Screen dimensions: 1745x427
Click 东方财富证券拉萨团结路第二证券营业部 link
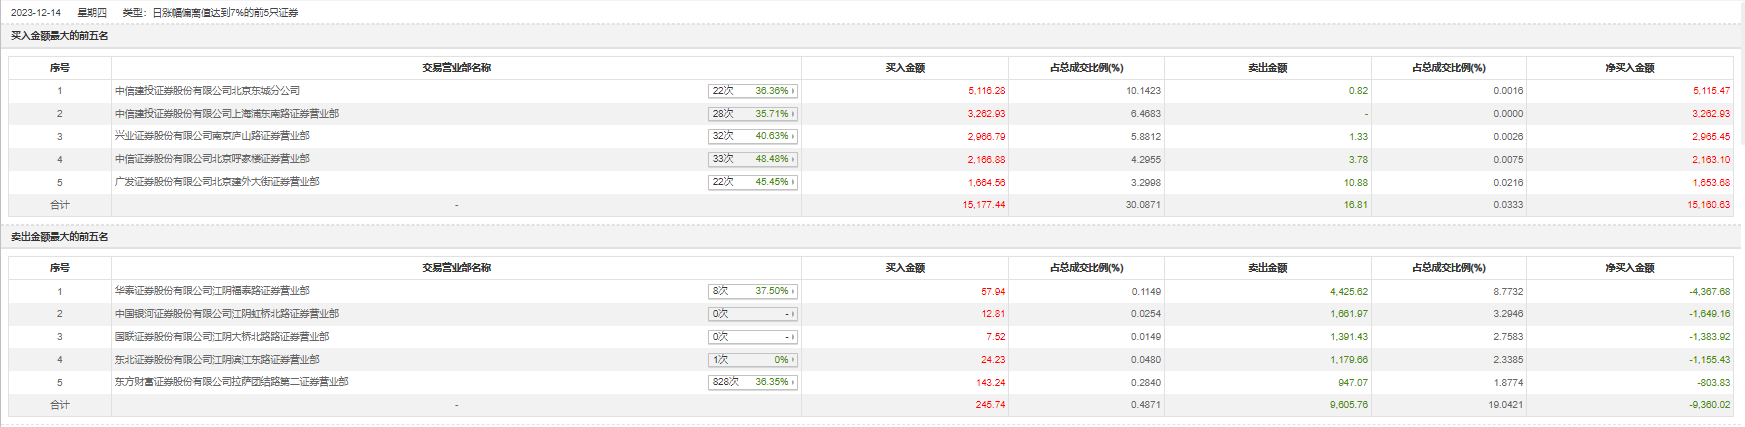(231, 382)
